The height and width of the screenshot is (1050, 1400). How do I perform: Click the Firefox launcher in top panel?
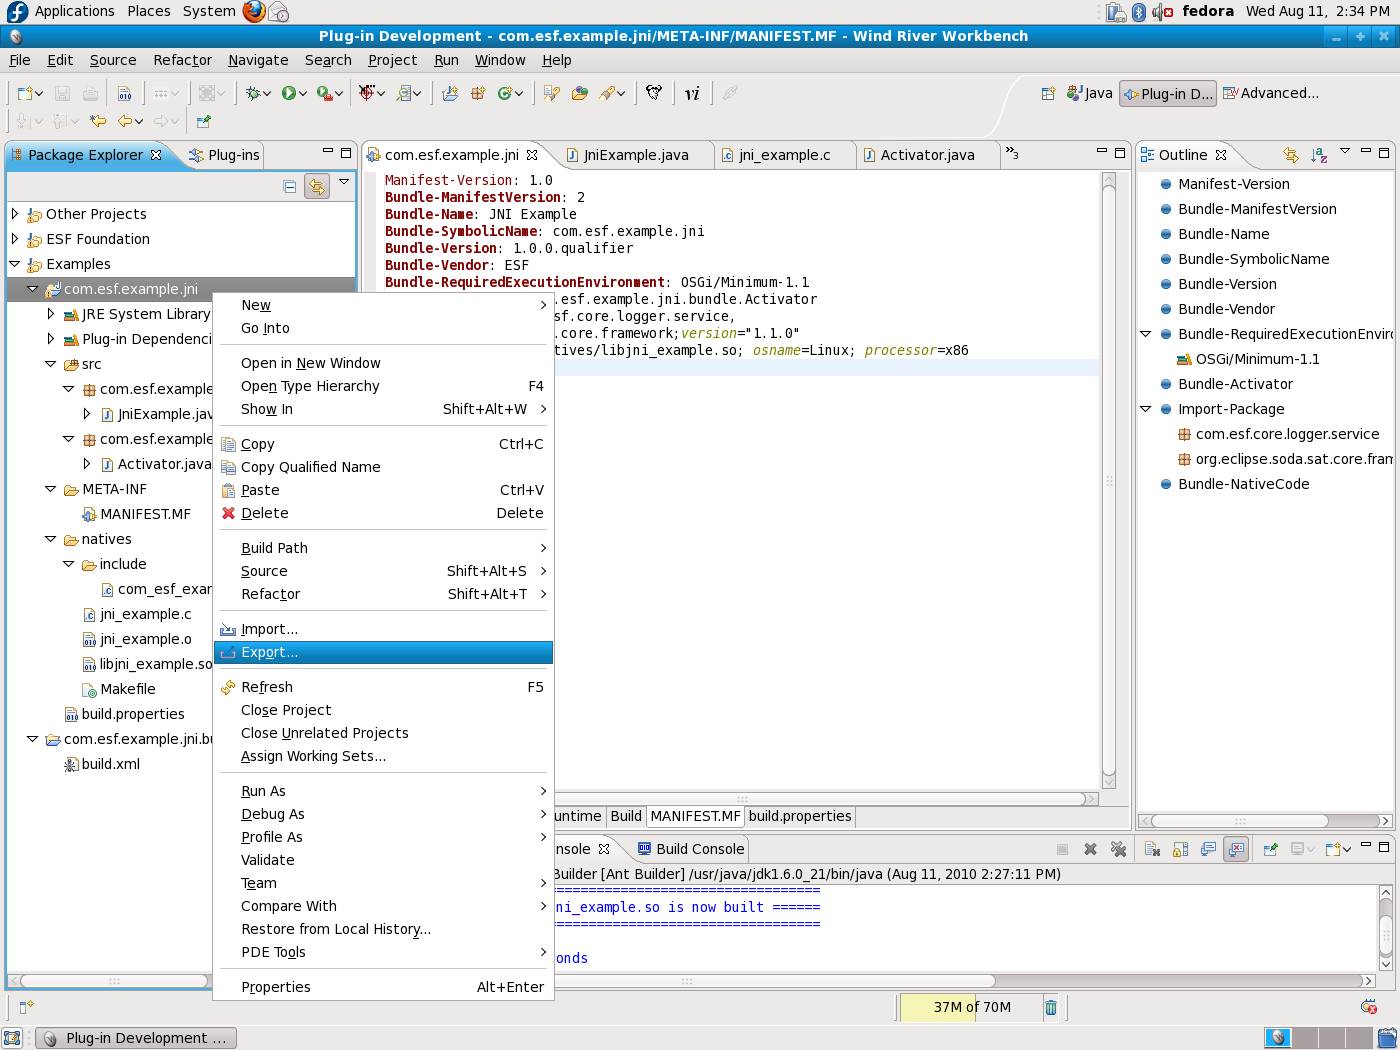pos(254,11)
